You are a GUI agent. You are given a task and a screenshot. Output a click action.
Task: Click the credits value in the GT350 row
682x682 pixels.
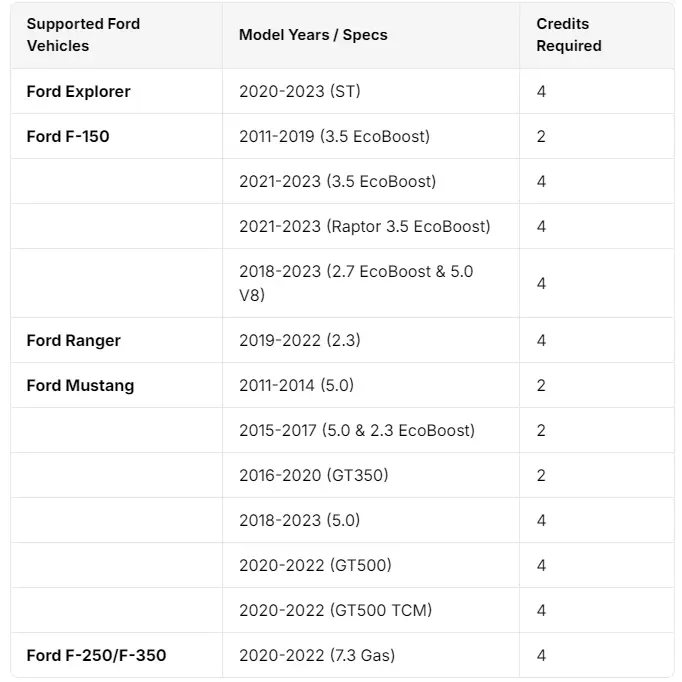541,475
